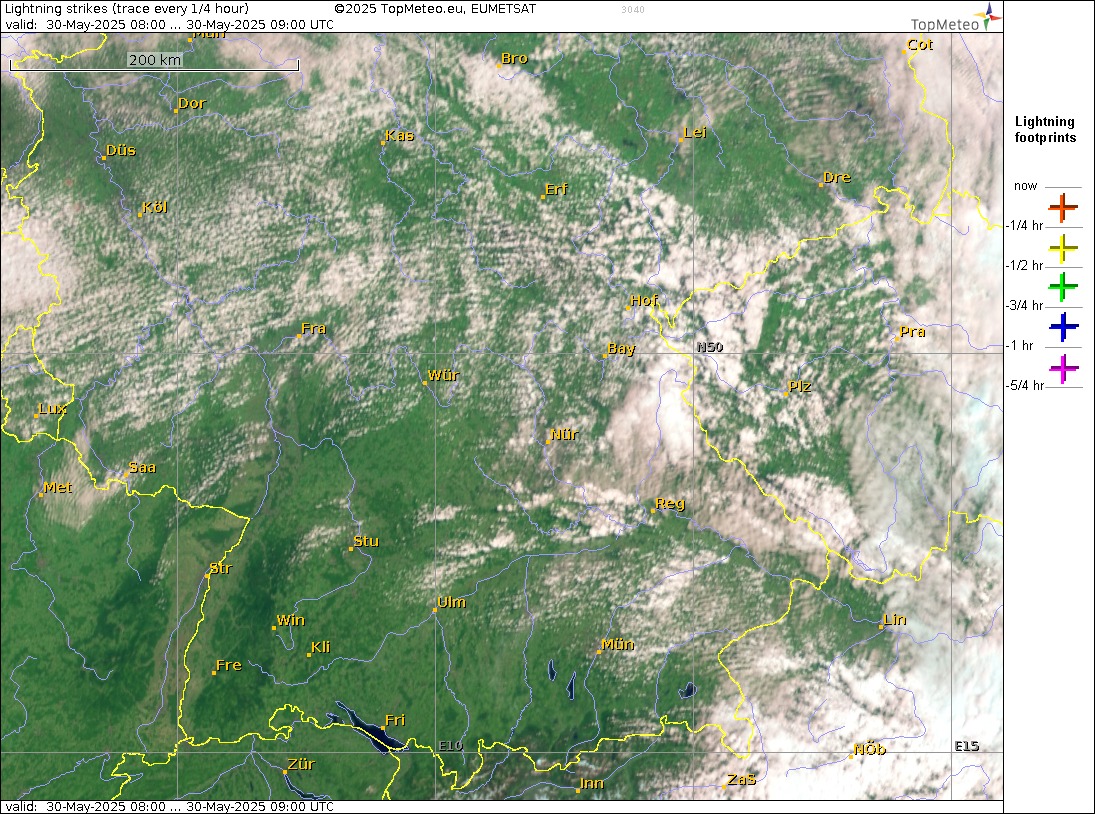
Task: Click the 'valid:' time range in the footer
Action: [169, 806]
